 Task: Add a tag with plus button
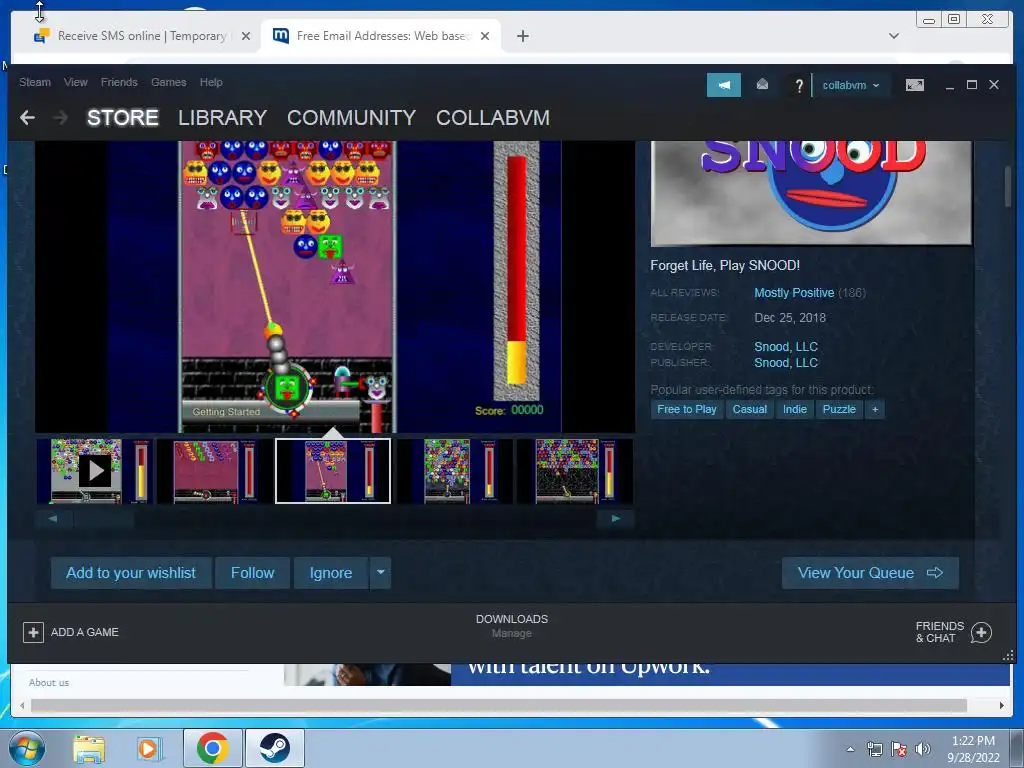(x=874, y=409)
